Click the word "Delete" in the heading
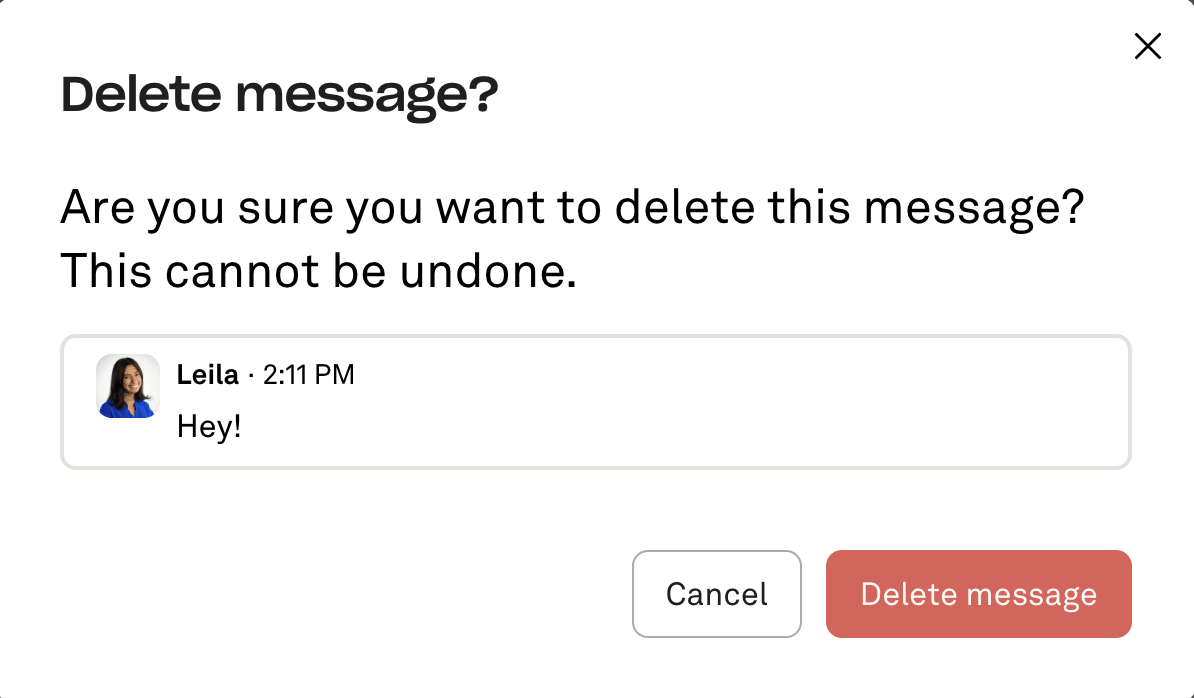 coord(140,96)
